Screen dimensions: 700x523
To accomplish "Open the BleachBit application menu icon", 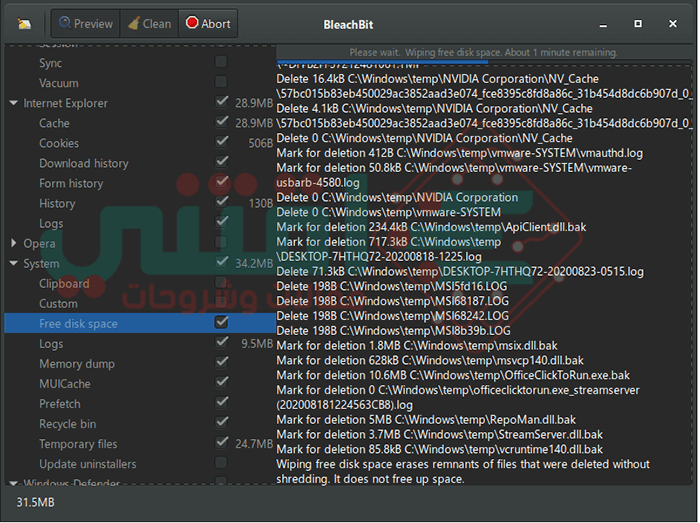I will pos(24,24).
